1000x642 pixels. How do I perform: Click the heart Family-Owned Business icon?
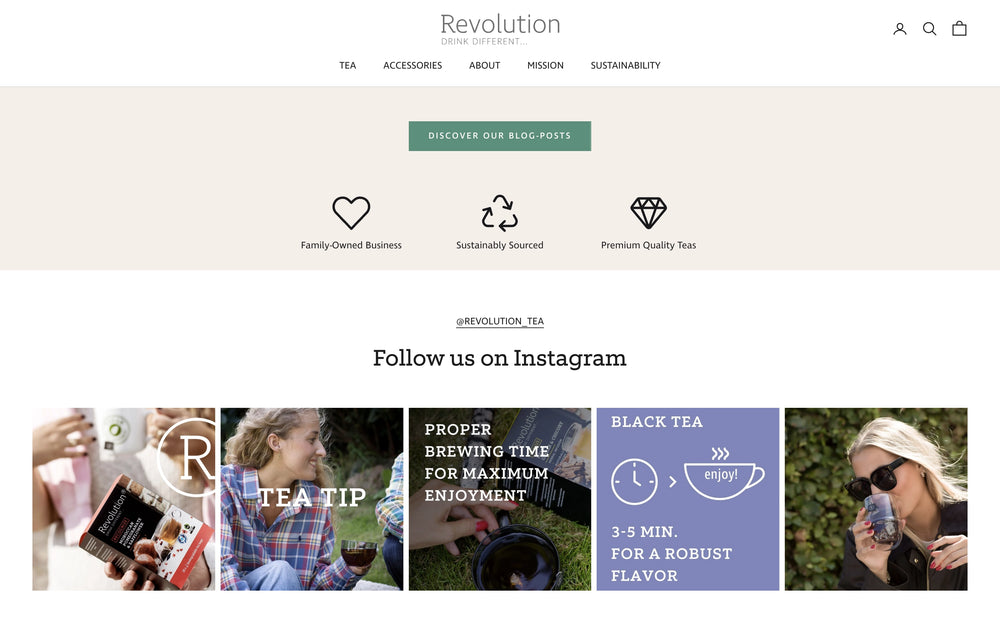tap(351, 212)
